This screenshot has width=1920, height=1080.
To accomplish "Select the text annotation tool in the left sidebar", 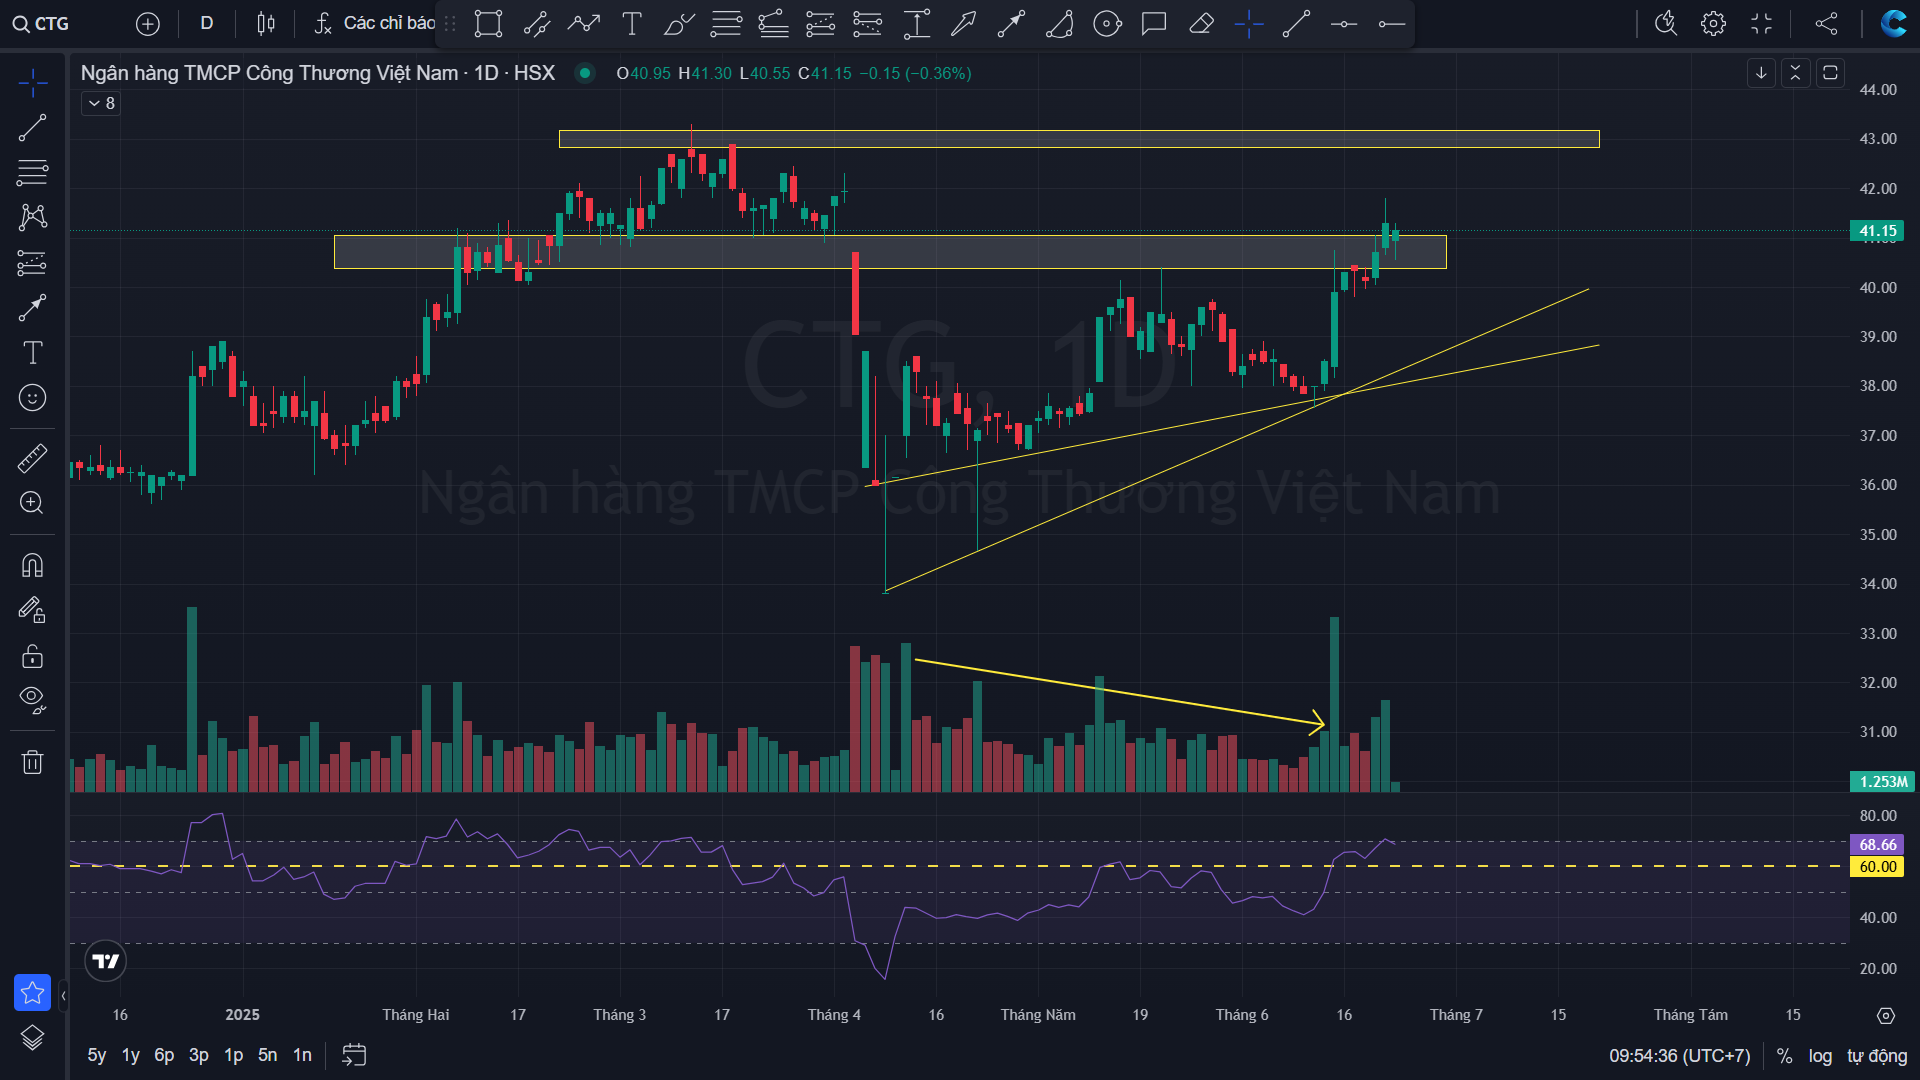I will [x=32, y=353].
